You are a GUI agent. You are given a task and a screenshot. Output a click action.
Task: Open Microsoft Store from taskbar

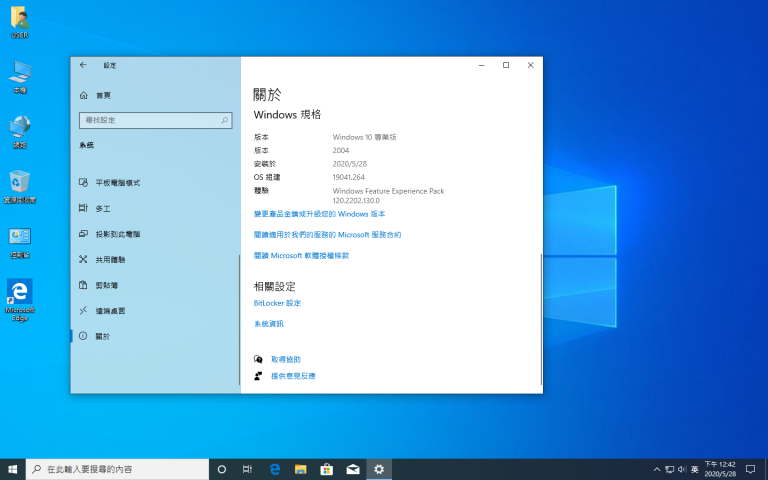326,469
